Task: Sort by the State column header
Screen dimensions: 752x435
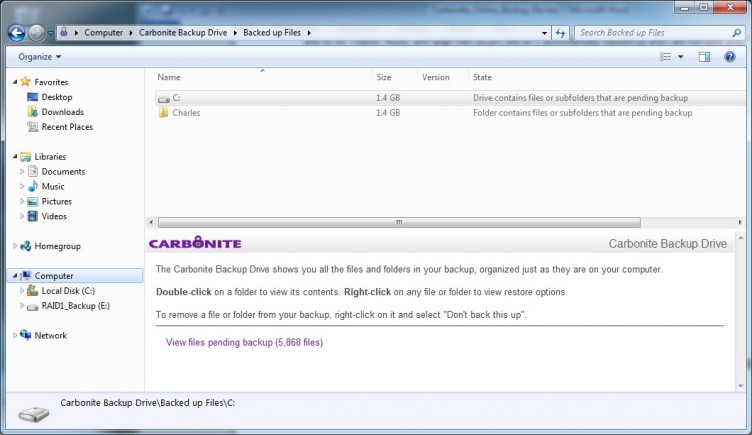Action: coord(482,77)
